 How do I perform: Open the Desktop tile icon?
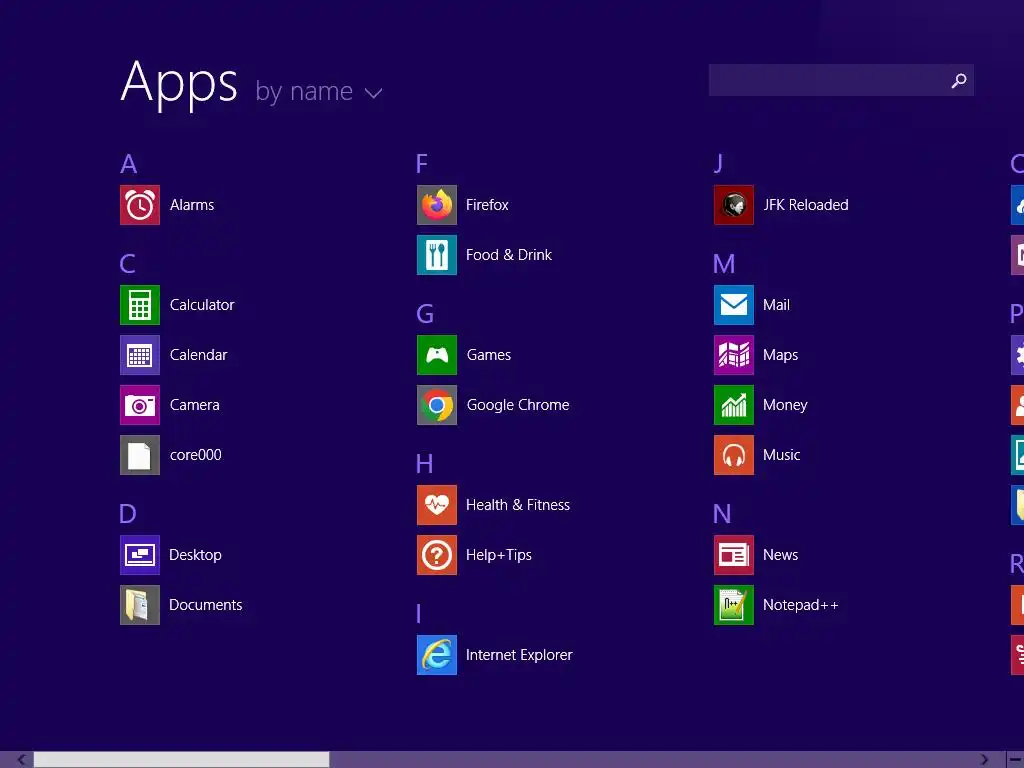(x=140, y=555)
